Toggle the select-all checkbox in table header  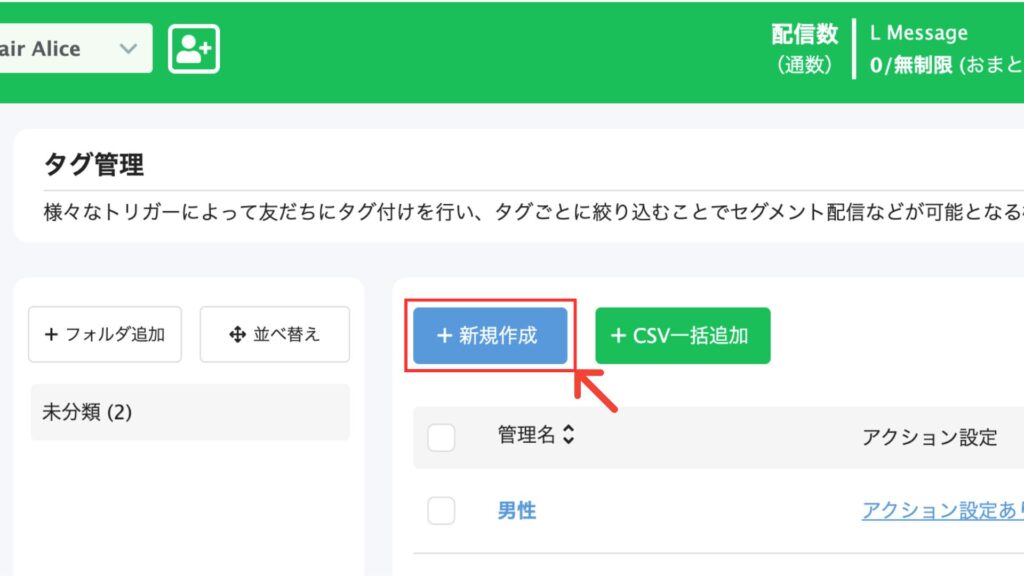point(441,437)
